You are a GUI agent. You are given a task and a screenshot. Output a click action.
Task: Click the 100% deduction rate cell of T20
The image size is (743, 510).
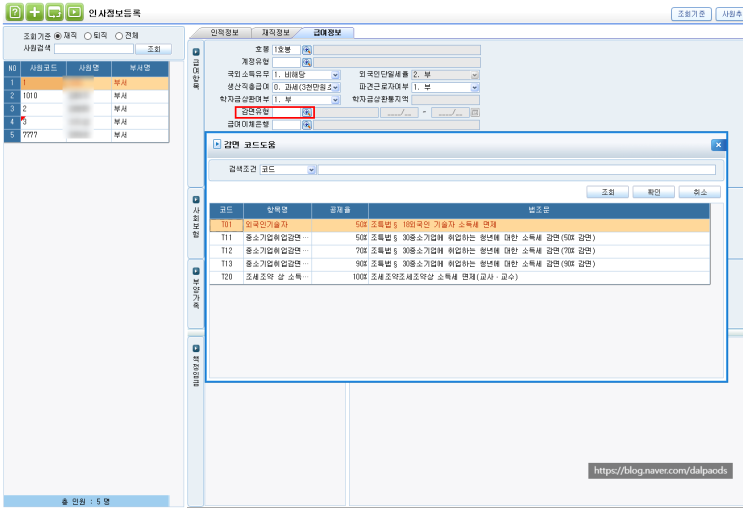[340, 277]
